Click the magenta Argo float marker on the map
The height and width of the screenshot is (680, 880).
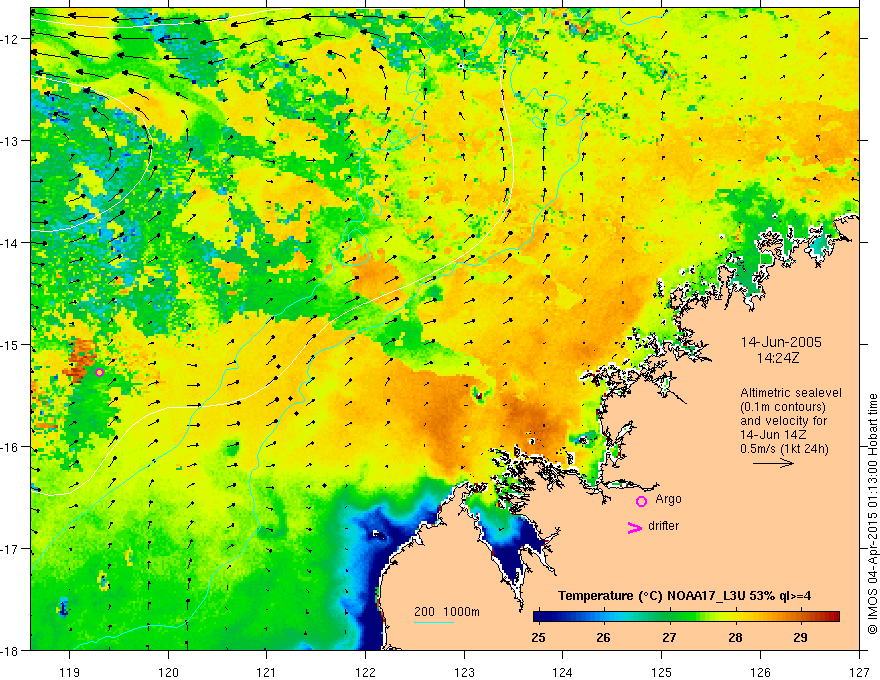(x=99, y=373)
